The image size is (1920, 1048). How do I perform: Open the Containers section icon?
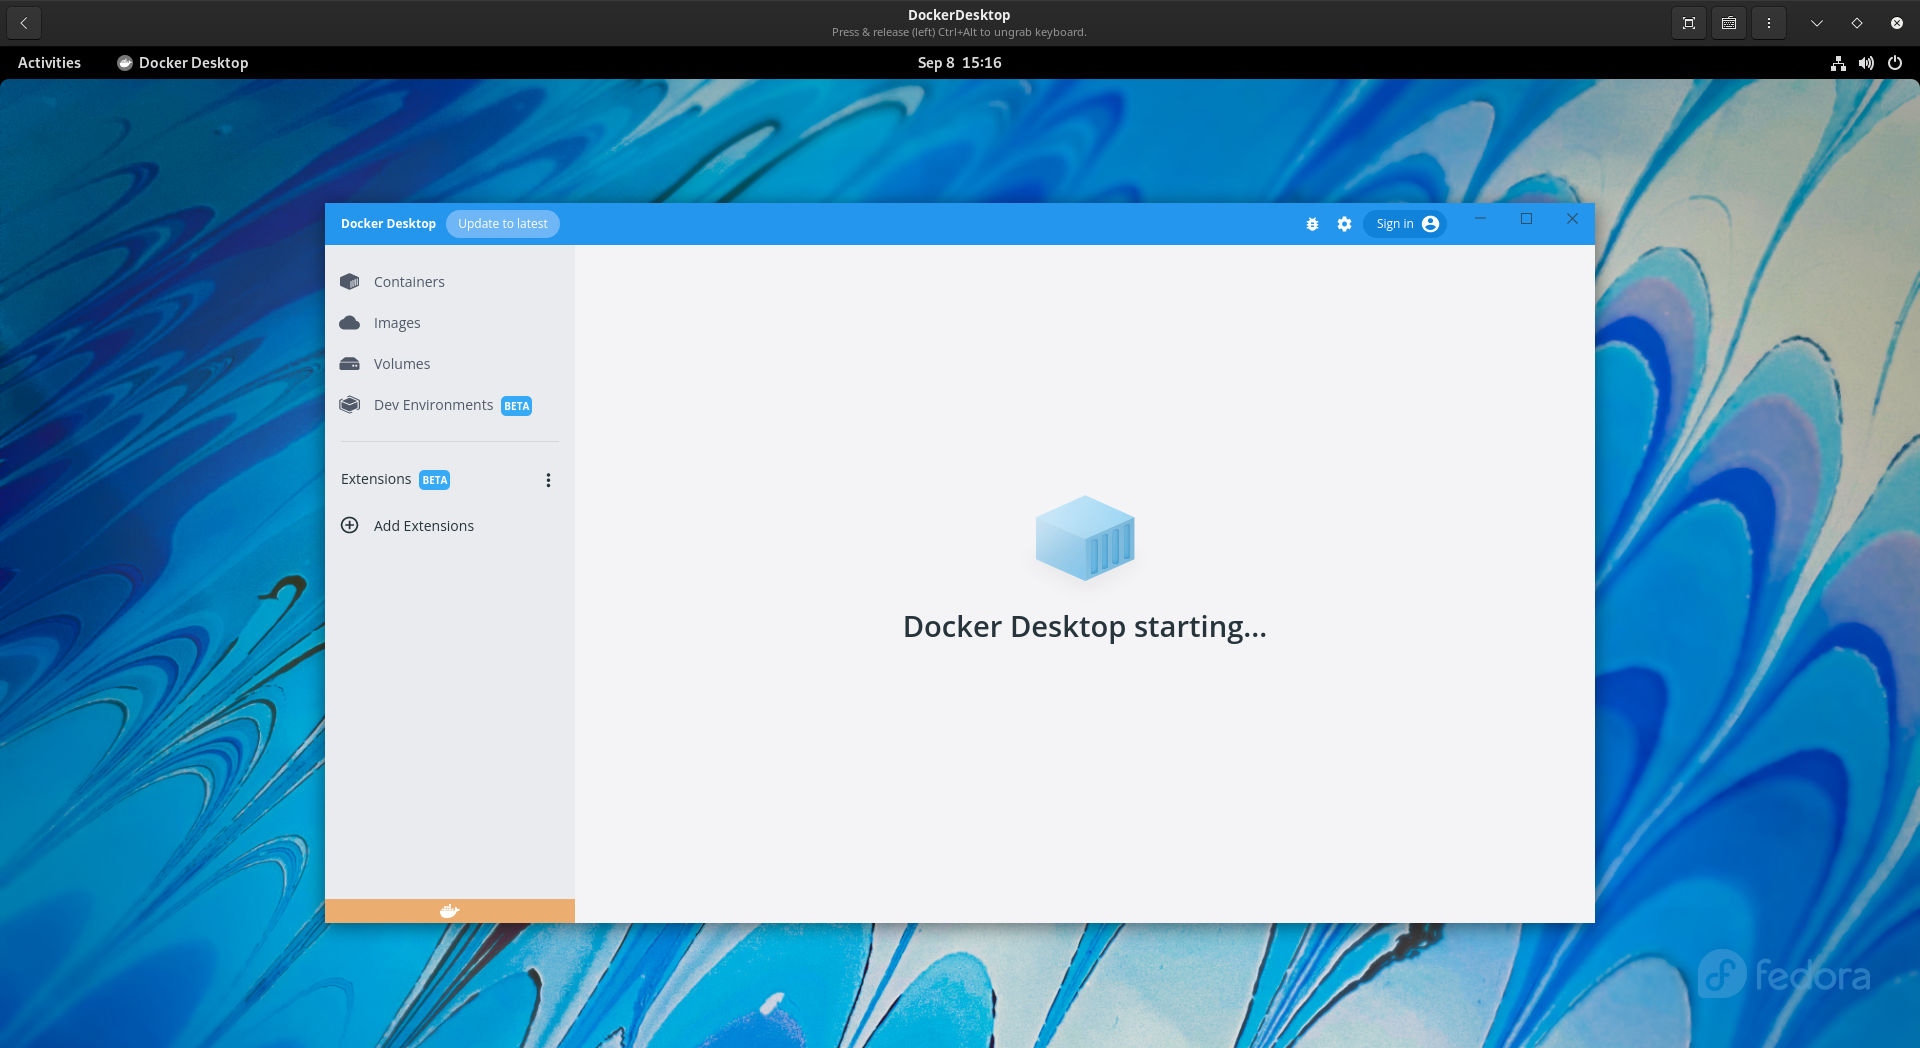point(349,282)
